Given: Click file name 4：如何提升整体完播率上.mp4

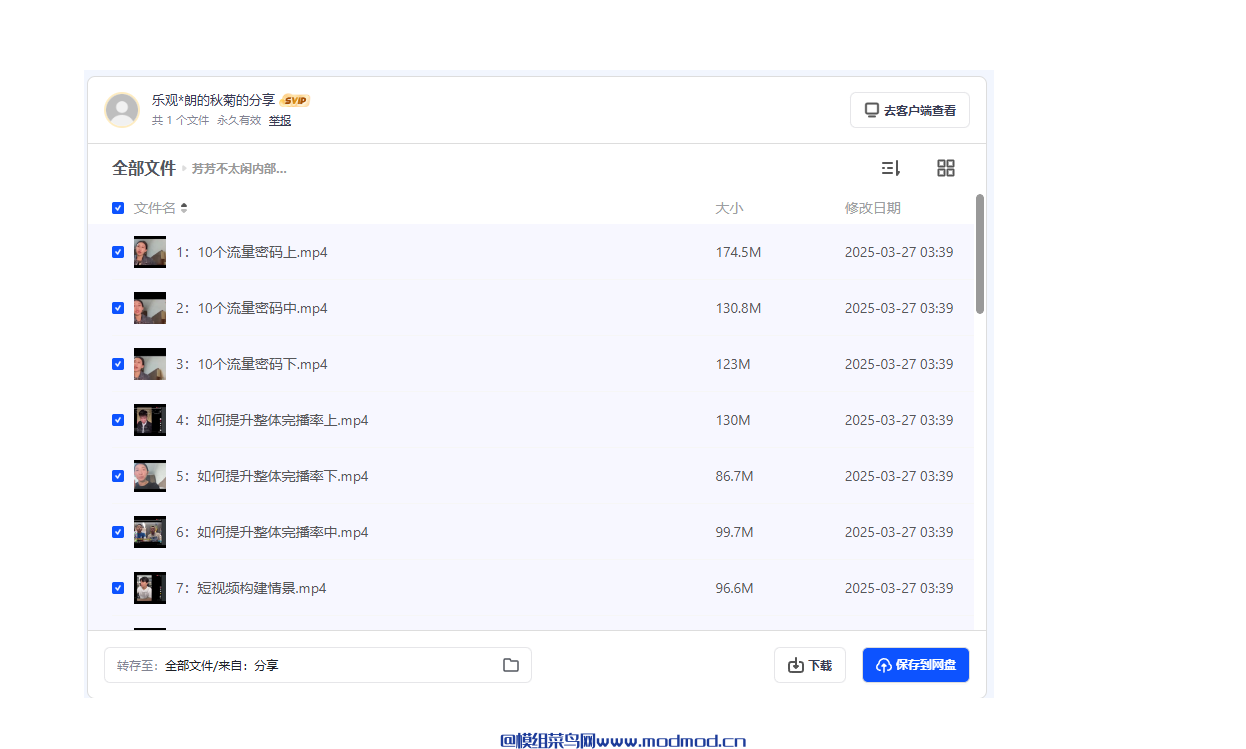Looking at the screenshot, I should pos(272,420).
